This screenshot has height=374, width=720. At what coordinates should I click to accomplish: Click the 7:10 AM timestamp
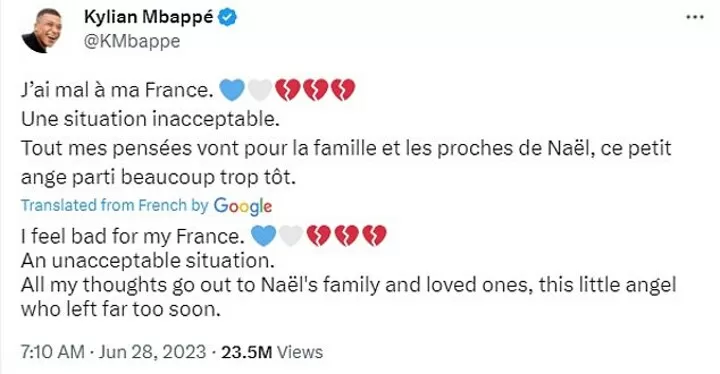click(53, 352)
